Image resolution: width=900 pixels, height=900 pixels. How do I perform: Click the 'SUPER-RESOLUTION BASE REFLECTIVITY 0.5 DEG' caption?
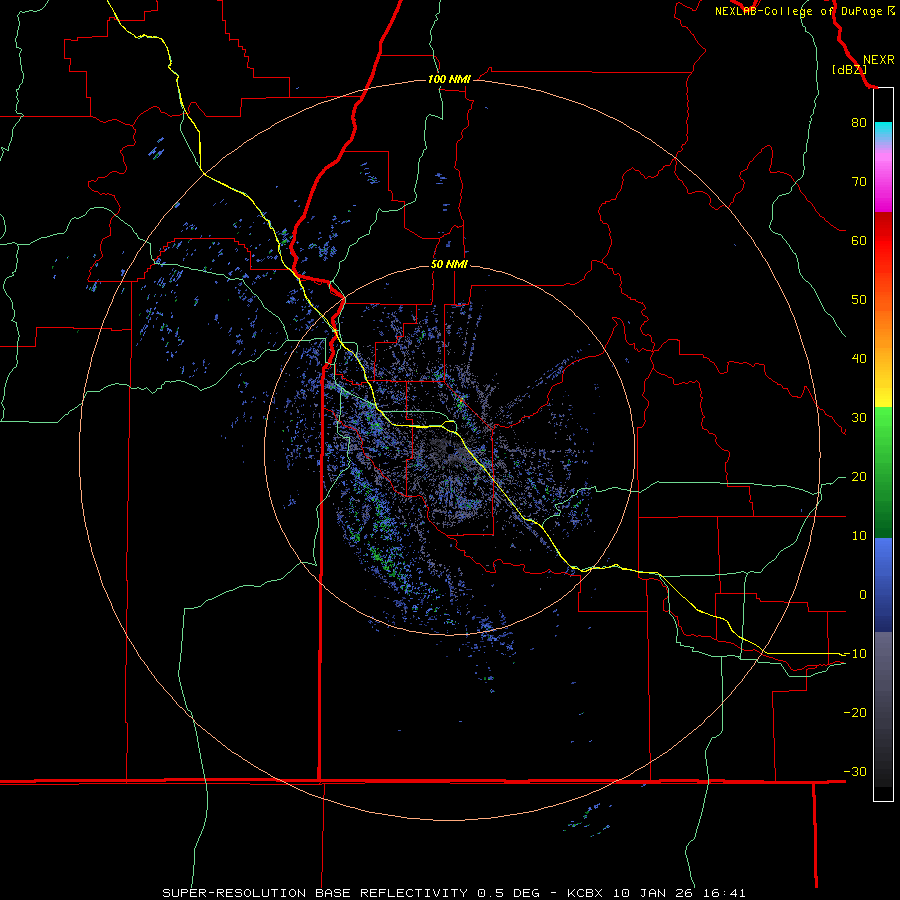tap(351, 893)
